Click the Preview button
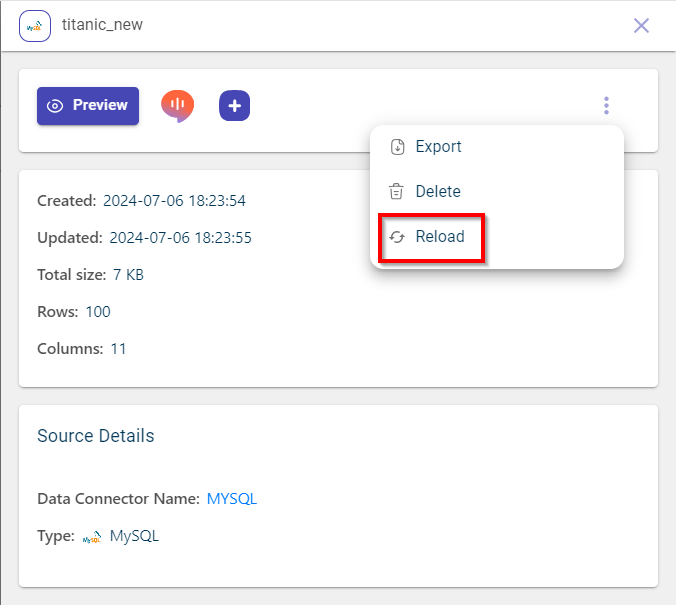Viewport: 676px width, 605px height. point(88,106)
